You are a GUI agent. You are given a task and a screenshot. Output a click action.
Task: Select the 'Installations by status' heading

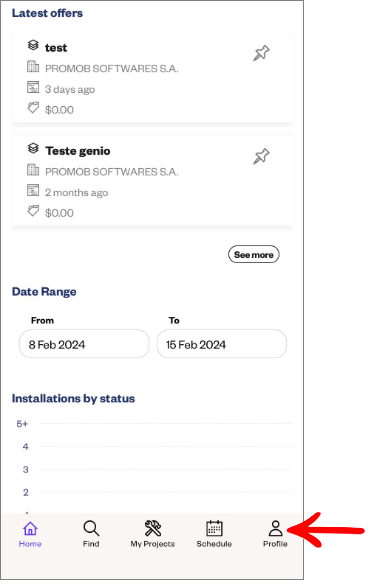click(x=73, y=398)
